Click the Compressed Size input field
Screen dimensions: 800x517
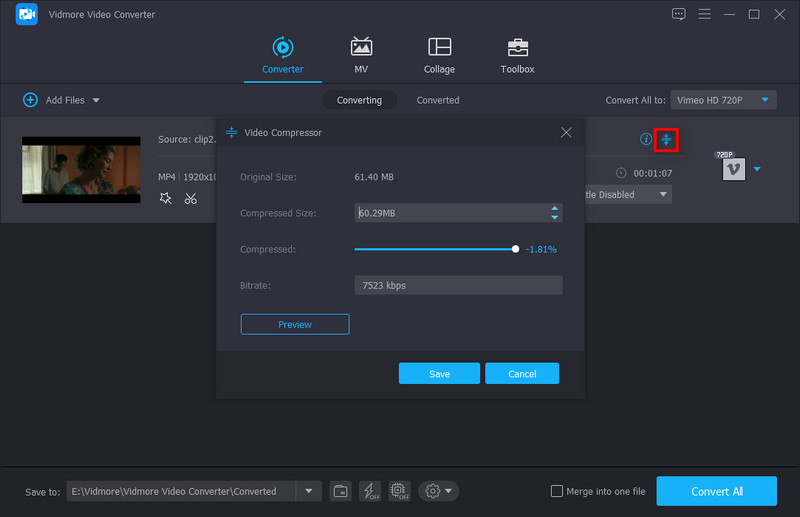(x=450, y=213)
